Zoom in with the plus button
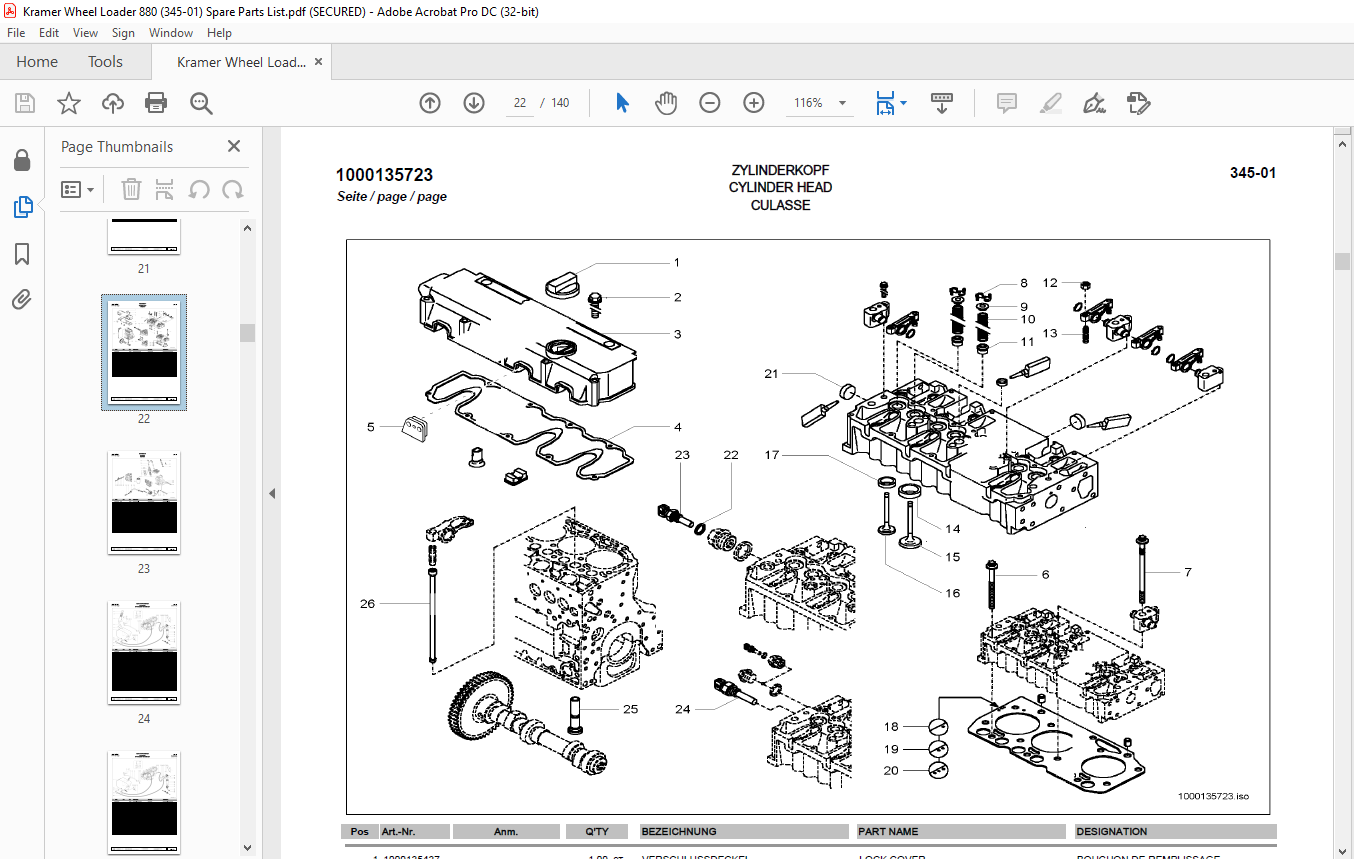 coord(754,103)
